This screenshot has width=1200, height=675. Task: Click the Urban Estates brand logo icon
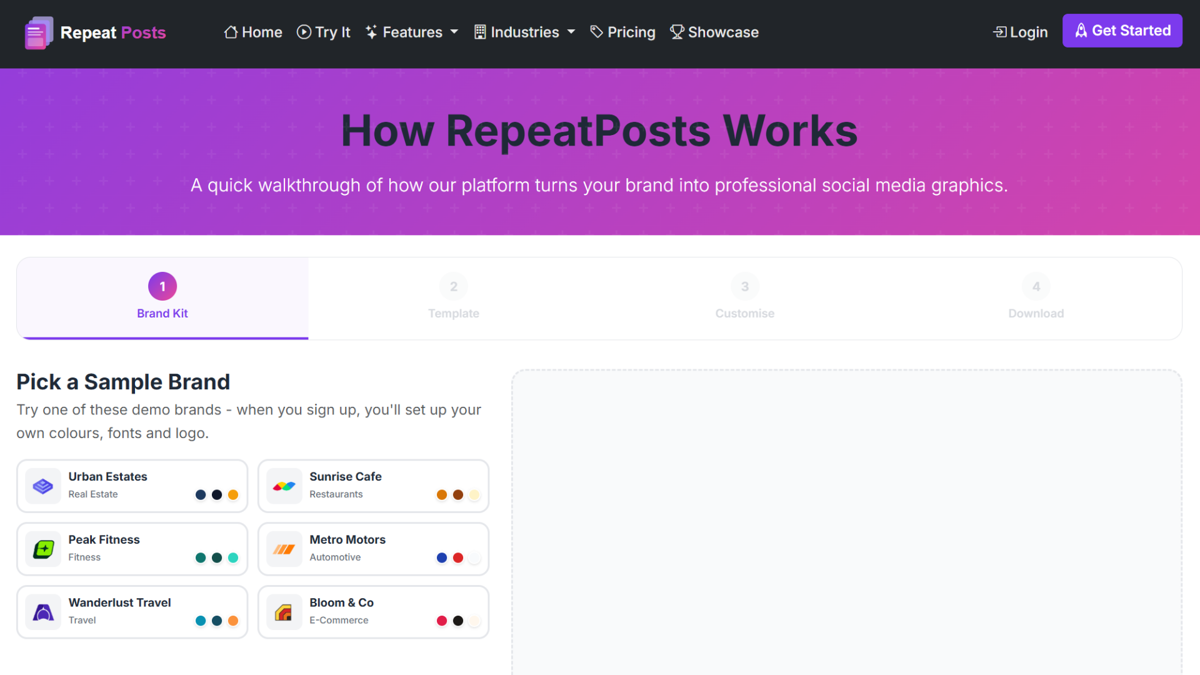click(42, 485)
